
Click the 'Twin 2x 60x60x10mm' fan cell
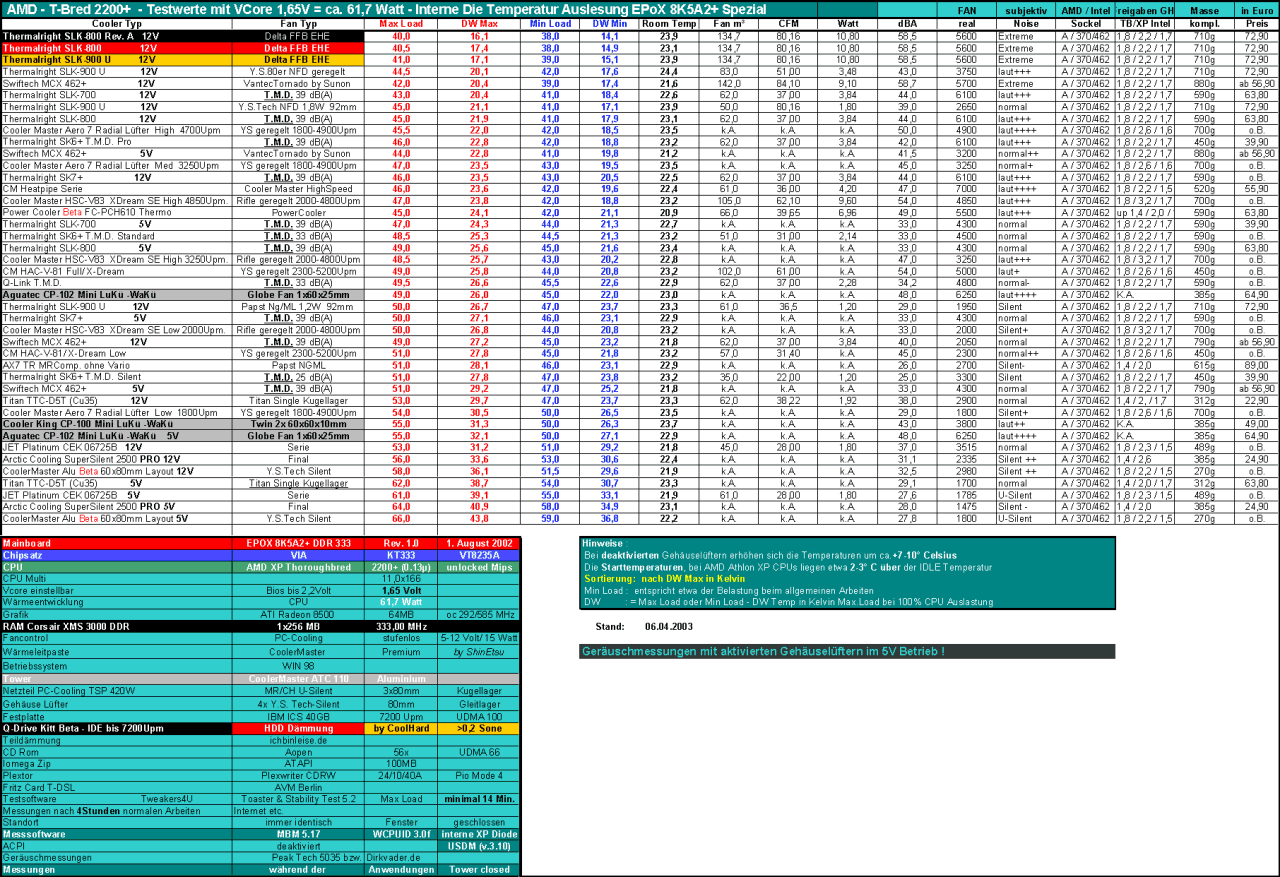(298, 424)
